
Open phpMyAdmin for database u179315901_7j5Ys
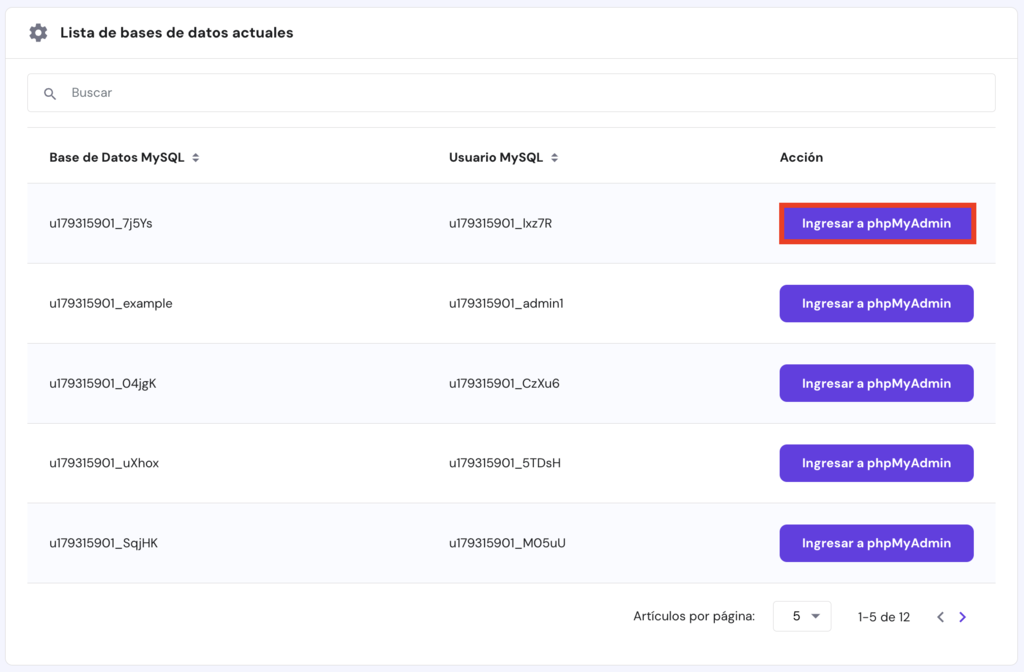tap(876, 223)
